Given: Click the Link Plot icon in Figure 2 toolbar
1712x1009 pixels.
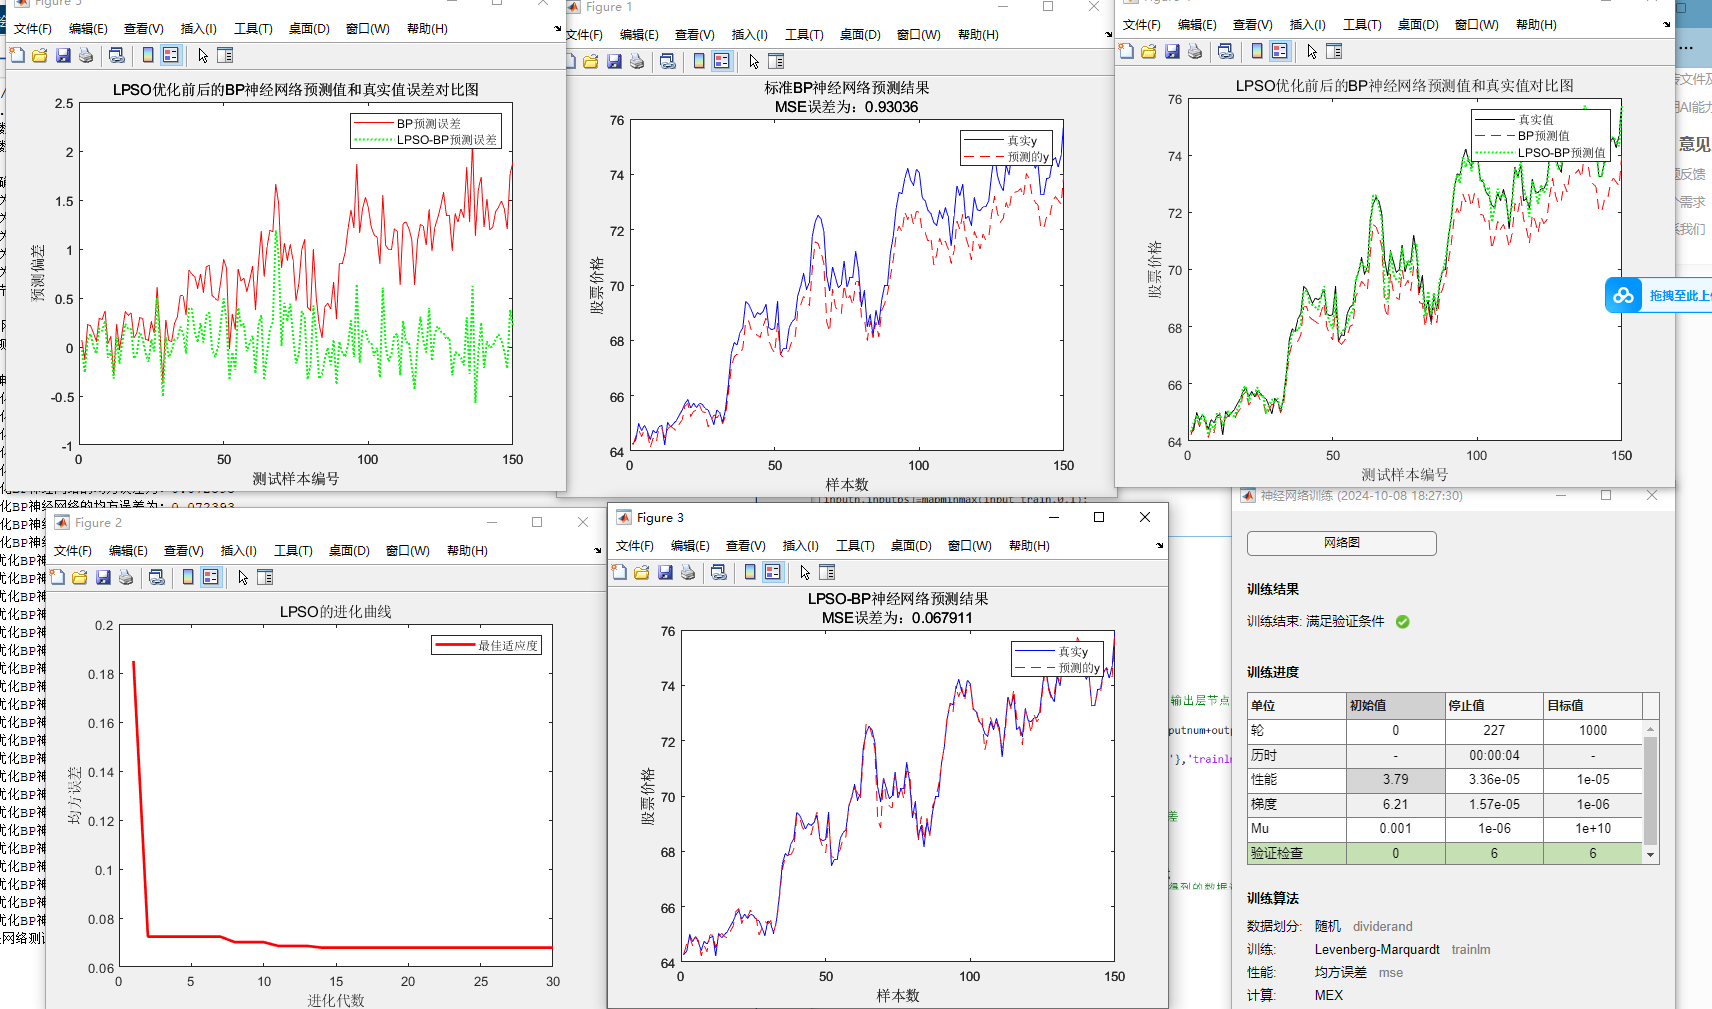Looking at the screenshot, I should [x=156, y=577].
